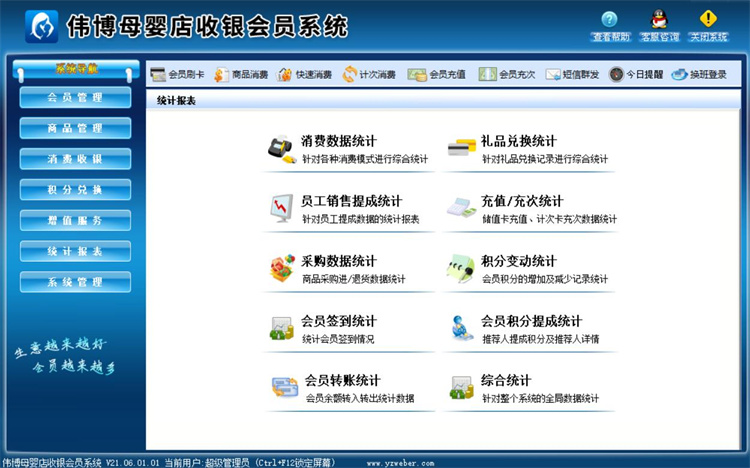Select 统计报表 in the sidebar
This screenshot has height=468, width=750.
click(75, 251)
